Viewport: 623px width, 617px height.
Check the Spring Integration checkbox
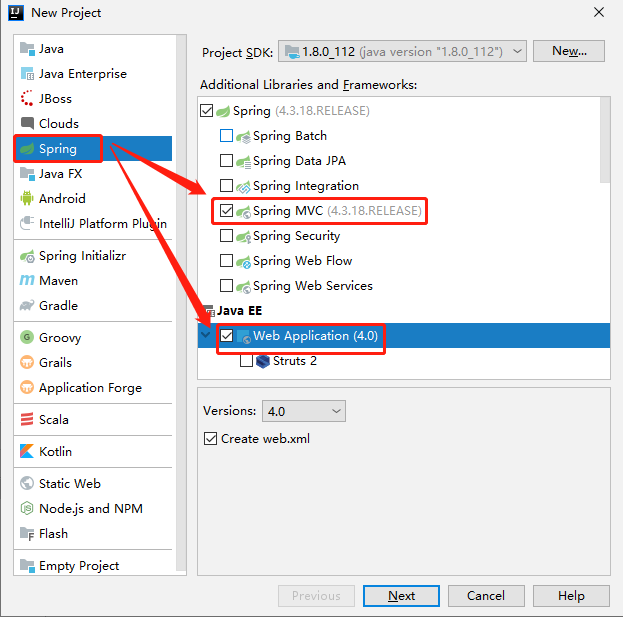tap(226, 186)
